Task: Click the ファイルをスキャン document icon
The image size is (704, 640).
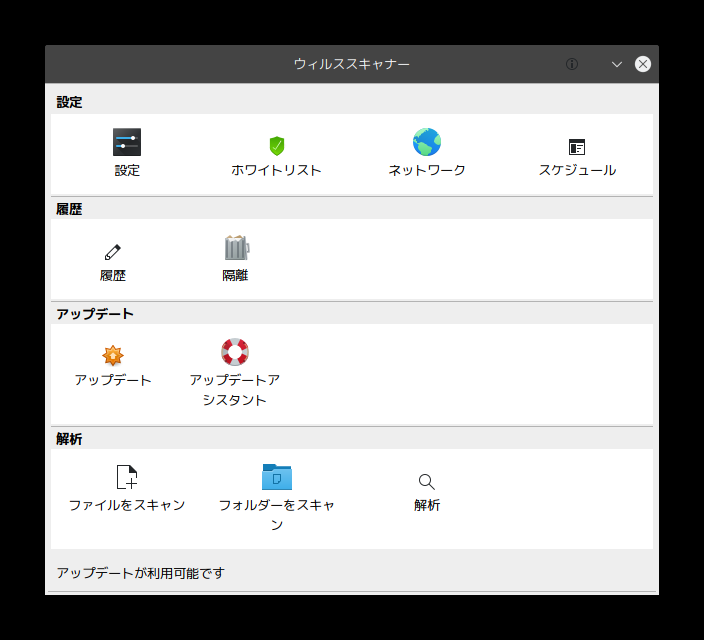Action: [127, 477]
